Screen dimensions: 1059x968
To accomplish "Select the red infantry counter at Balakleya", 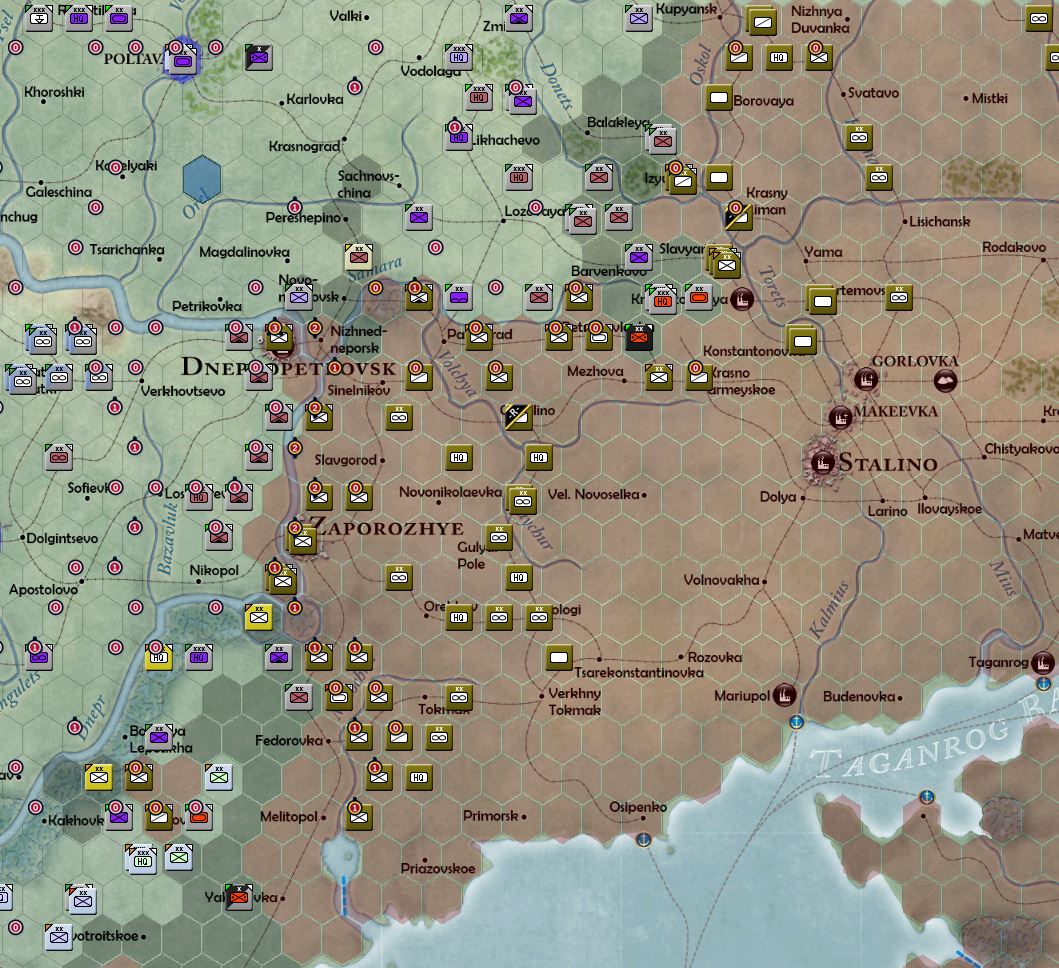I will pyautogui.click(x=663, y=140).
